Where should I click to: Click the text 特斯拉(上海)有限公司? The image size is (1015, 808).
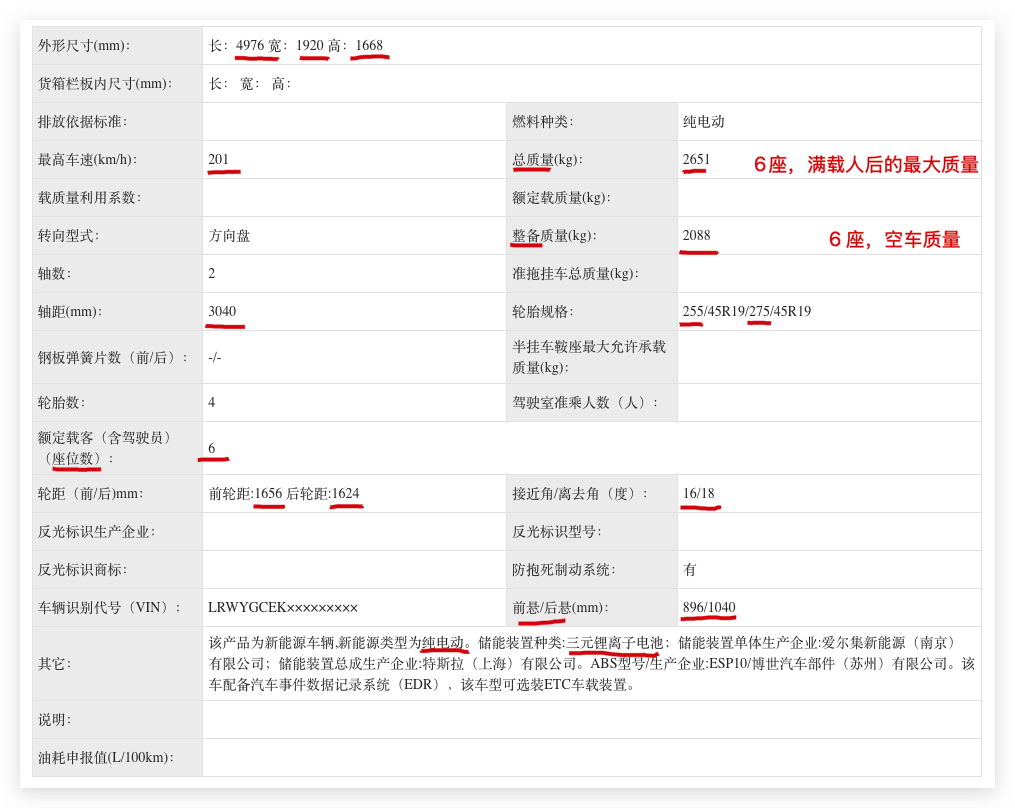click(499, 664)
